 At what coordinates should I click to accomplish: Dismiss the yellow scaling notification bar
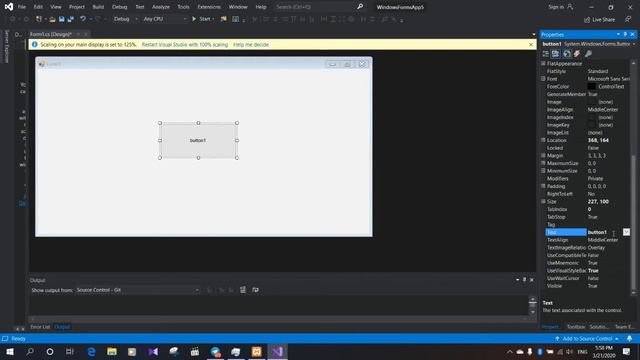(x=531, y=44)
